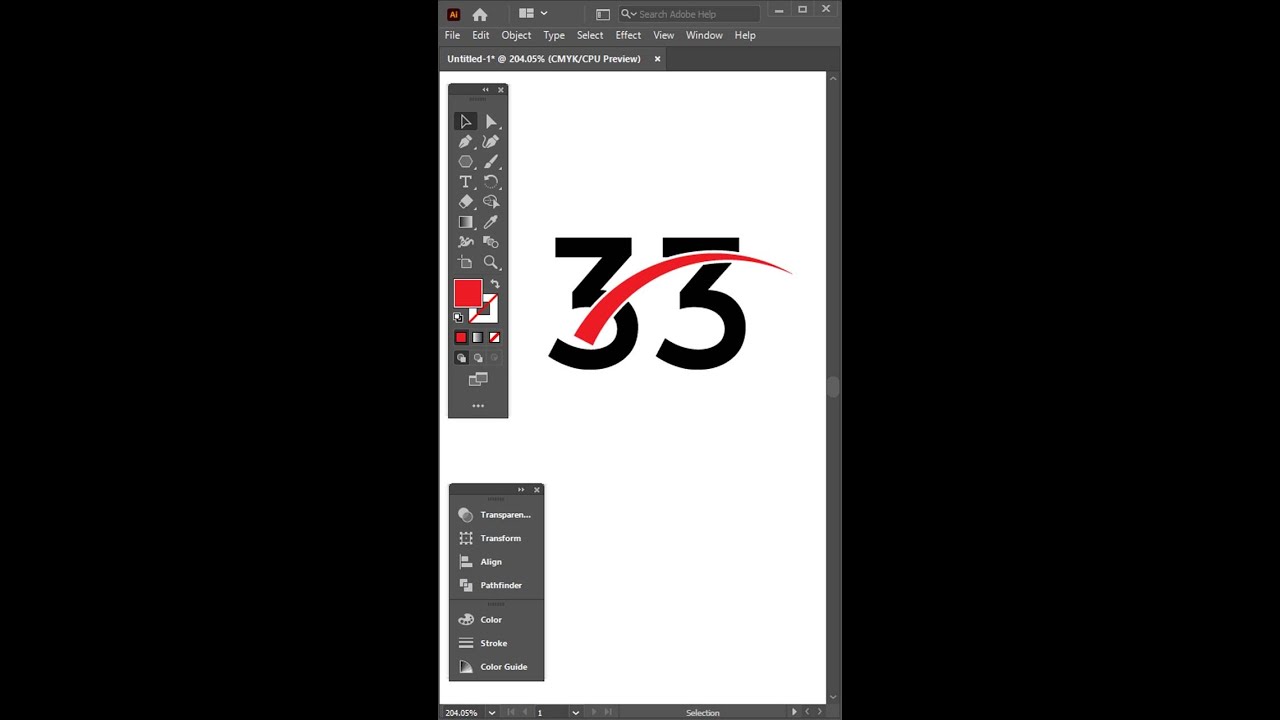
Task: Close the Untitled-1 document tab
Action: tap(657, 59)
